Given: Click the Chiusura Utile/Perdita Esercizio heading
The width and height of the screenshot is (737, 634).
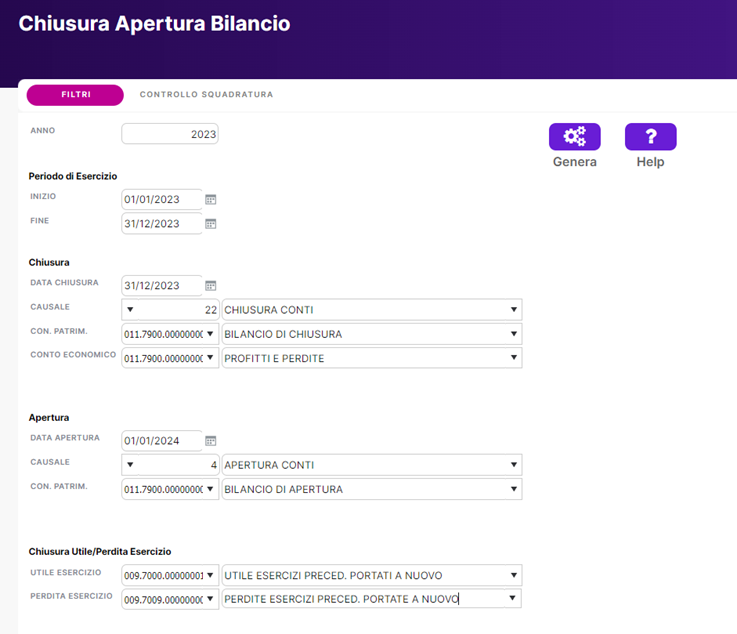Looking at the screenshot, I should (x=100, y=551).
